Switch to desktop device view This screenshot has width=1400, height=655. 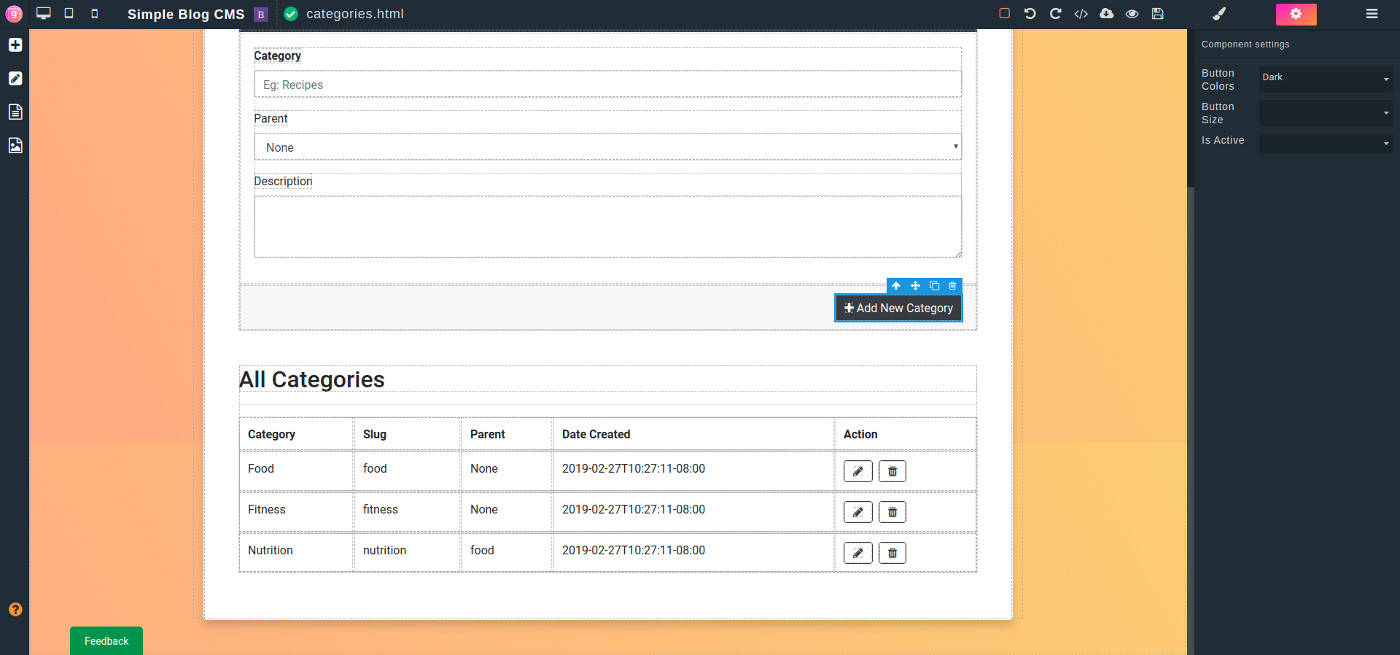(x=43, y=14)
